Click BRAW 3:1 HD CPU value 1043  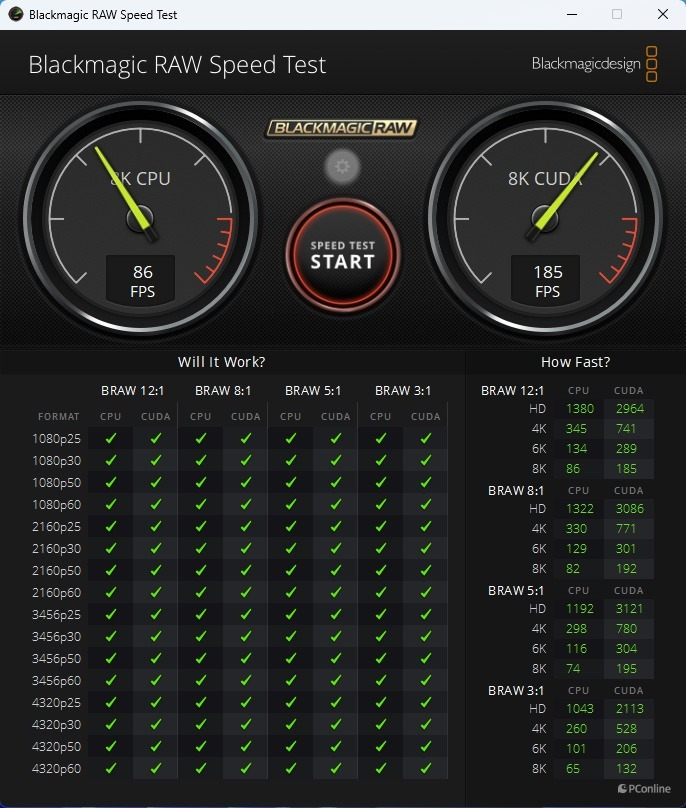[x=580, y=709]
